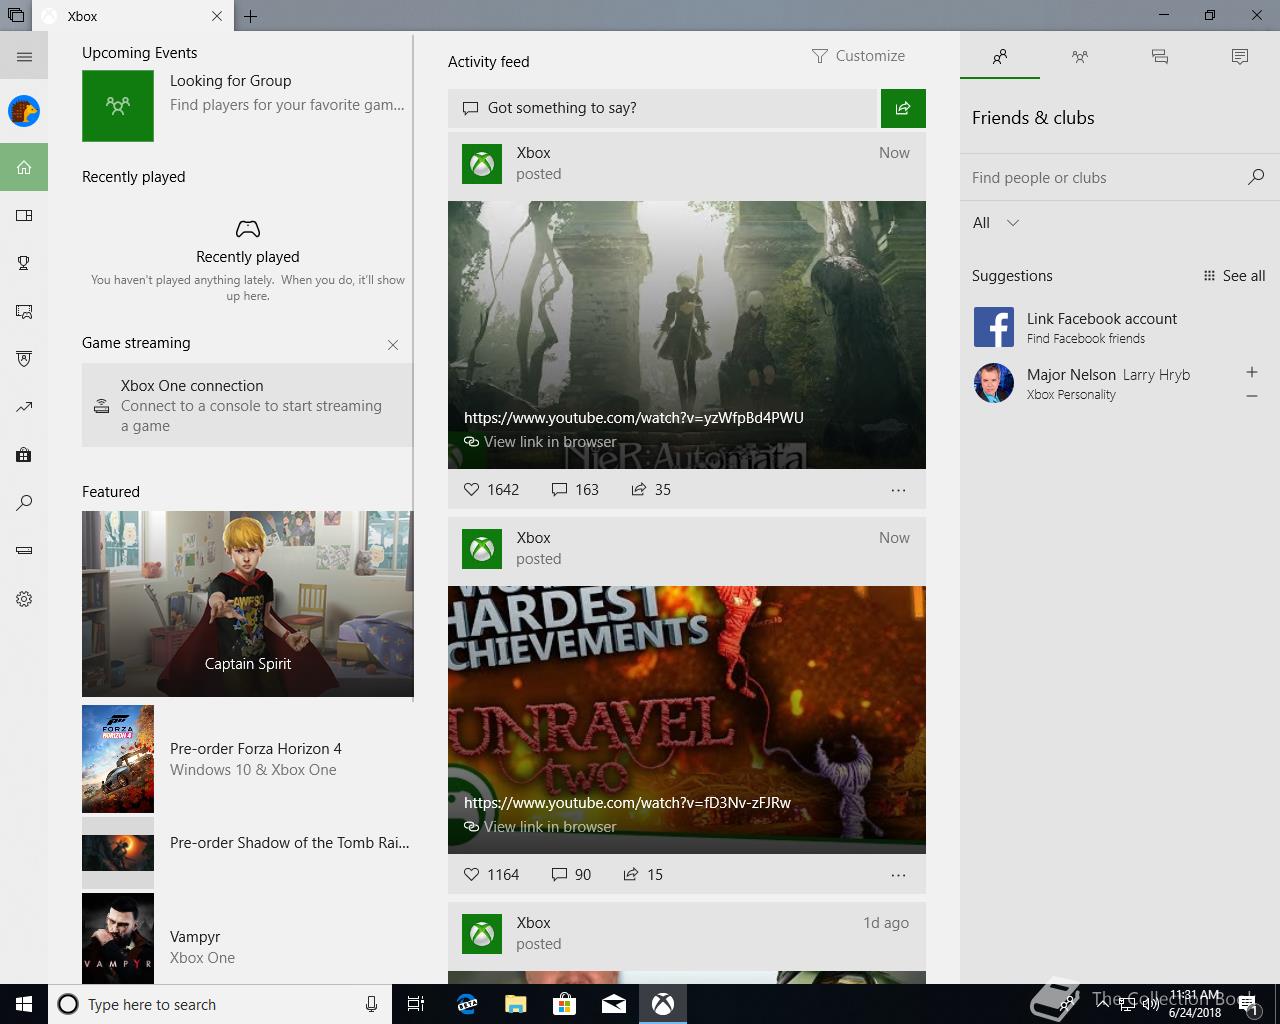Open Vampyr game thumbnail
1280x1024 pixels.
click(118, 938)
